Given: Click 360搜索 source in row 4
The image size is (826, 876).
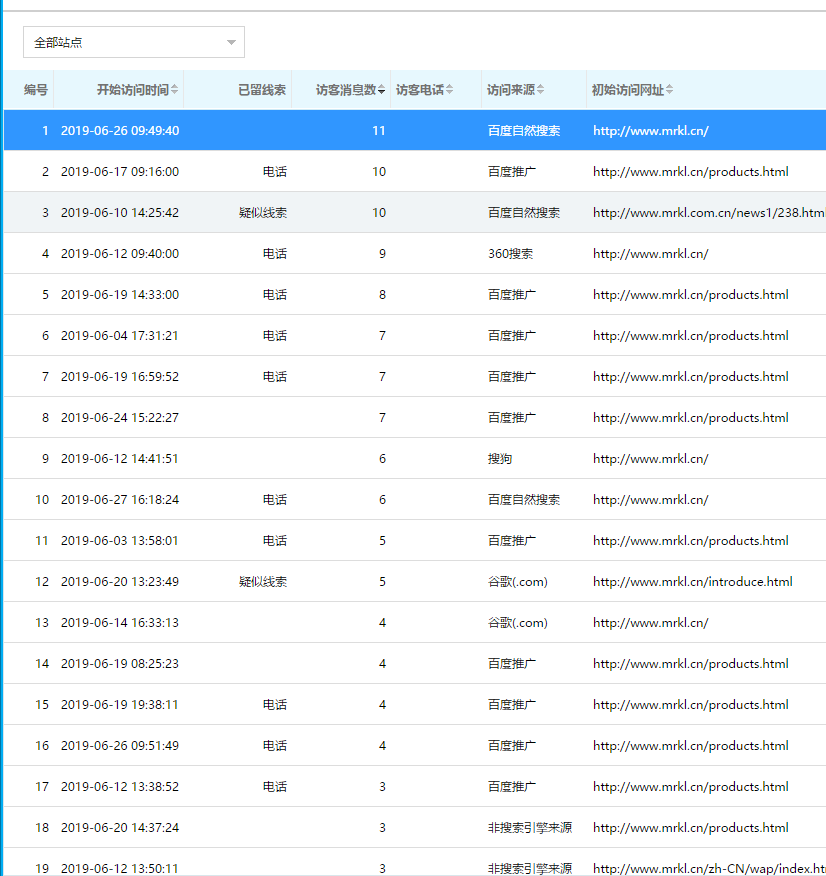Looking at the screenshot, I should [x=510, y=254].
